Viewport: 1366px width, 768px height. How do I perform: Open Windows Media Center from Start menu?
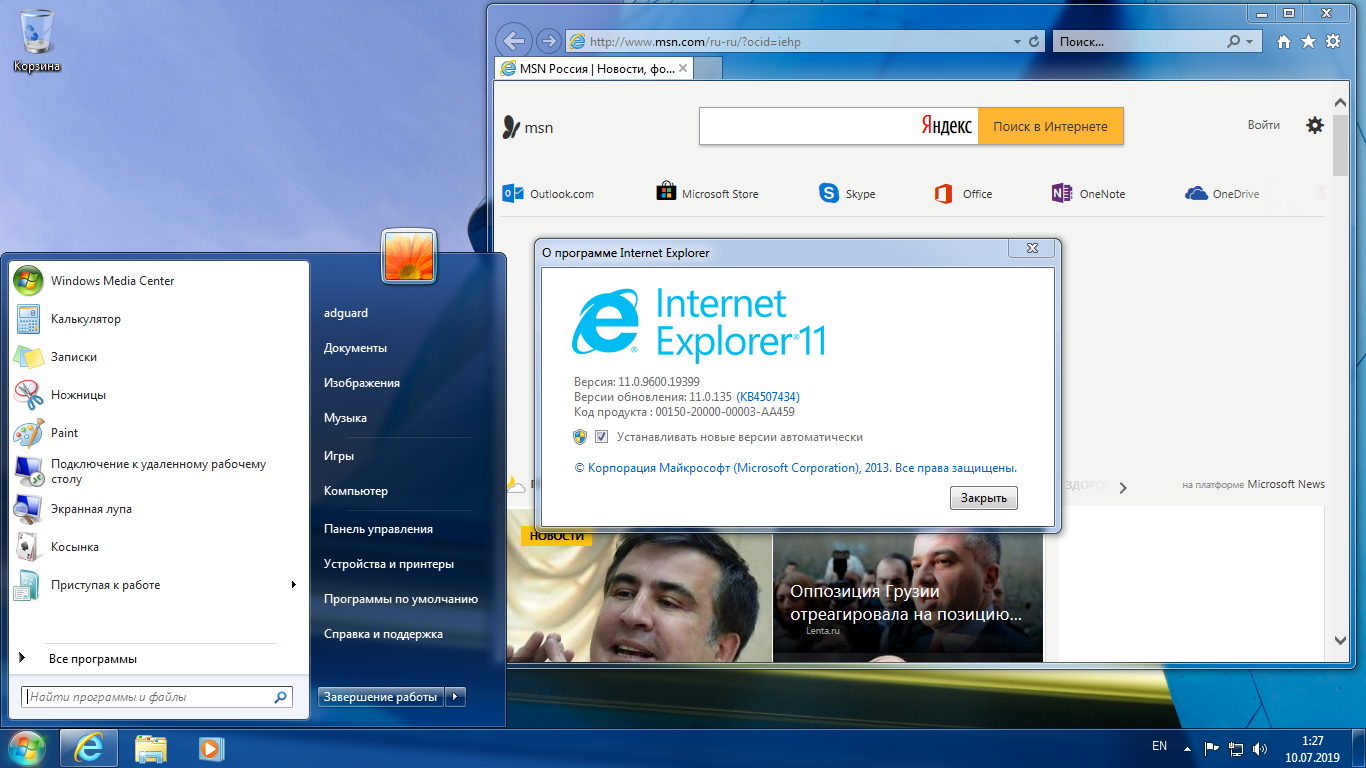click(160, 281)
